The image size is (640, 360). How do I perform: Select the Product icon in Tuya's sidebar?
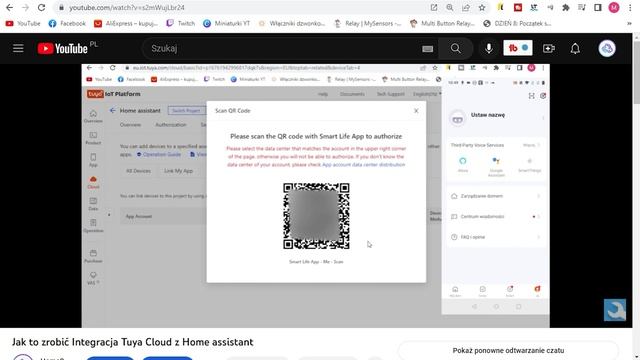[93, 138]
